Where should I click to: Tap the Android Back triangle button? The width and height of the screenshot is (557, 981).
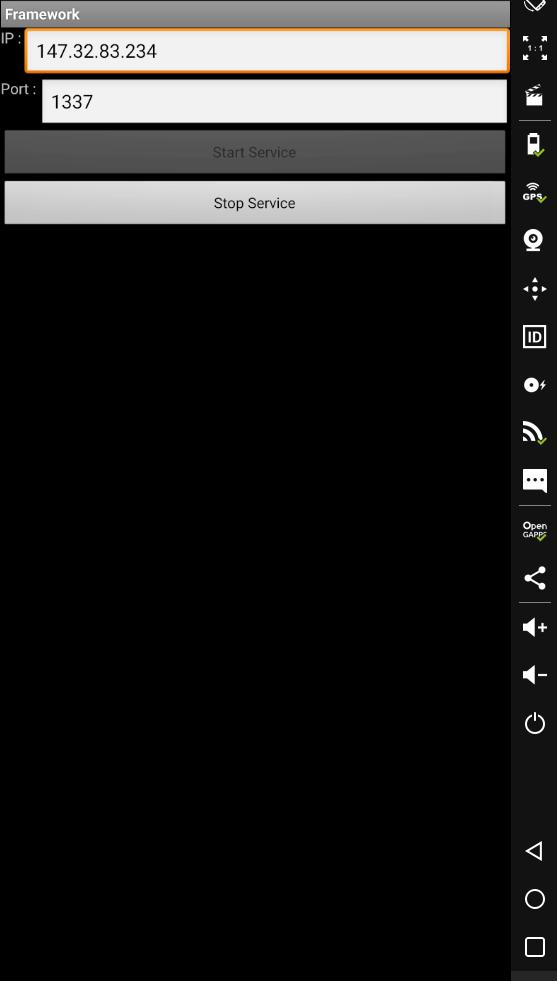click(x=534, y=851)
